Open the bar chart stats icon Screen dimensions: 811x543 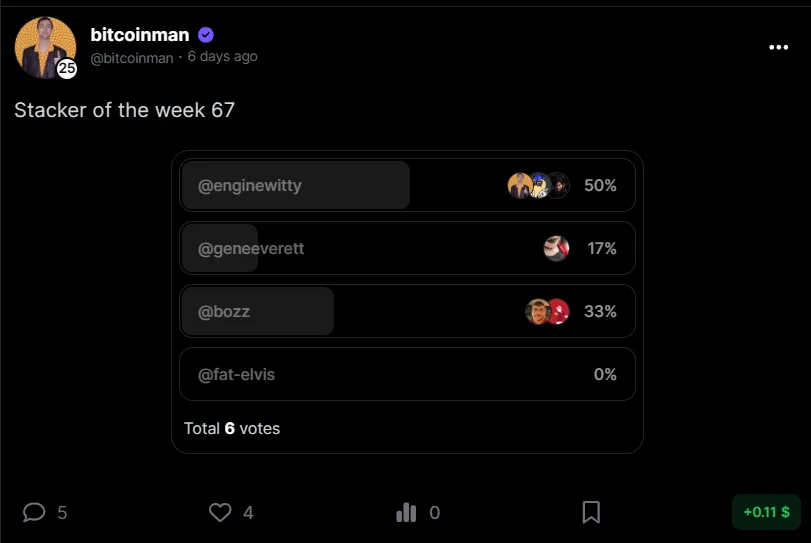(406, 512)
